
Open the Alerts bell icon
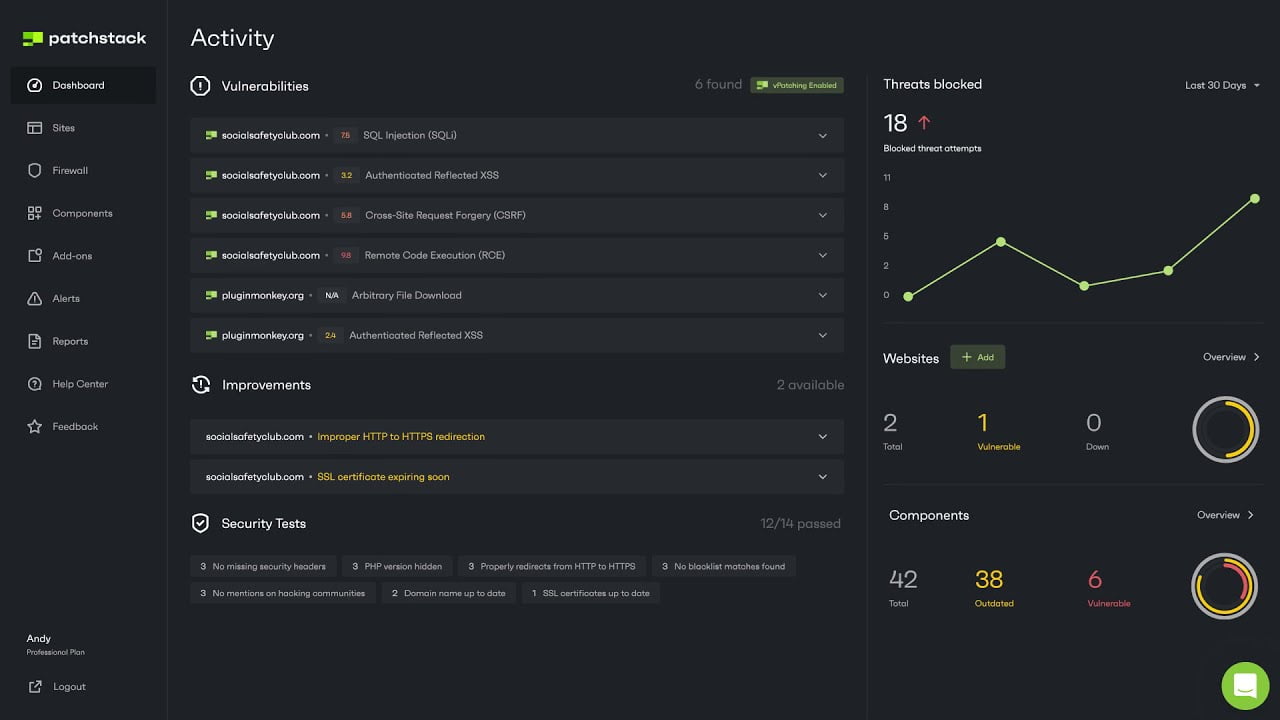tap(35, 299)
